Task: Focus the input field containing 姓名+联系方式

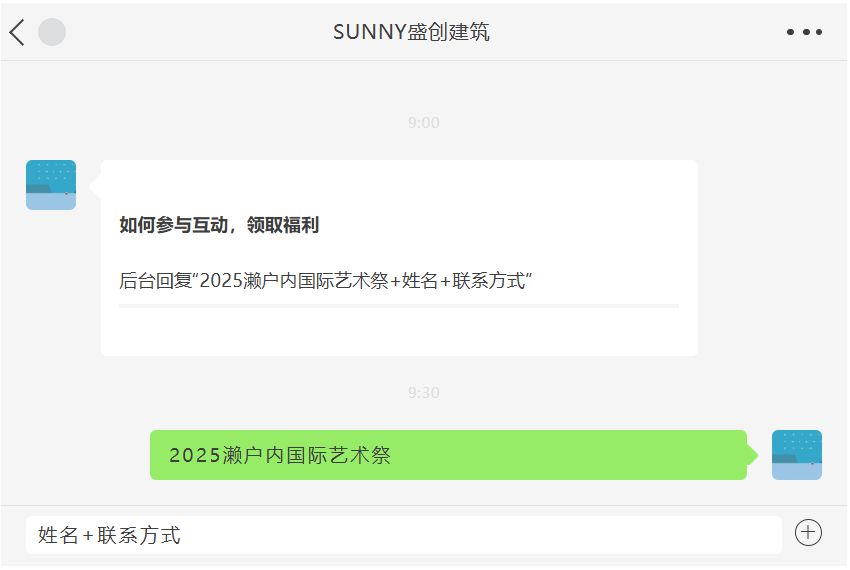Action: pos(403,535)
